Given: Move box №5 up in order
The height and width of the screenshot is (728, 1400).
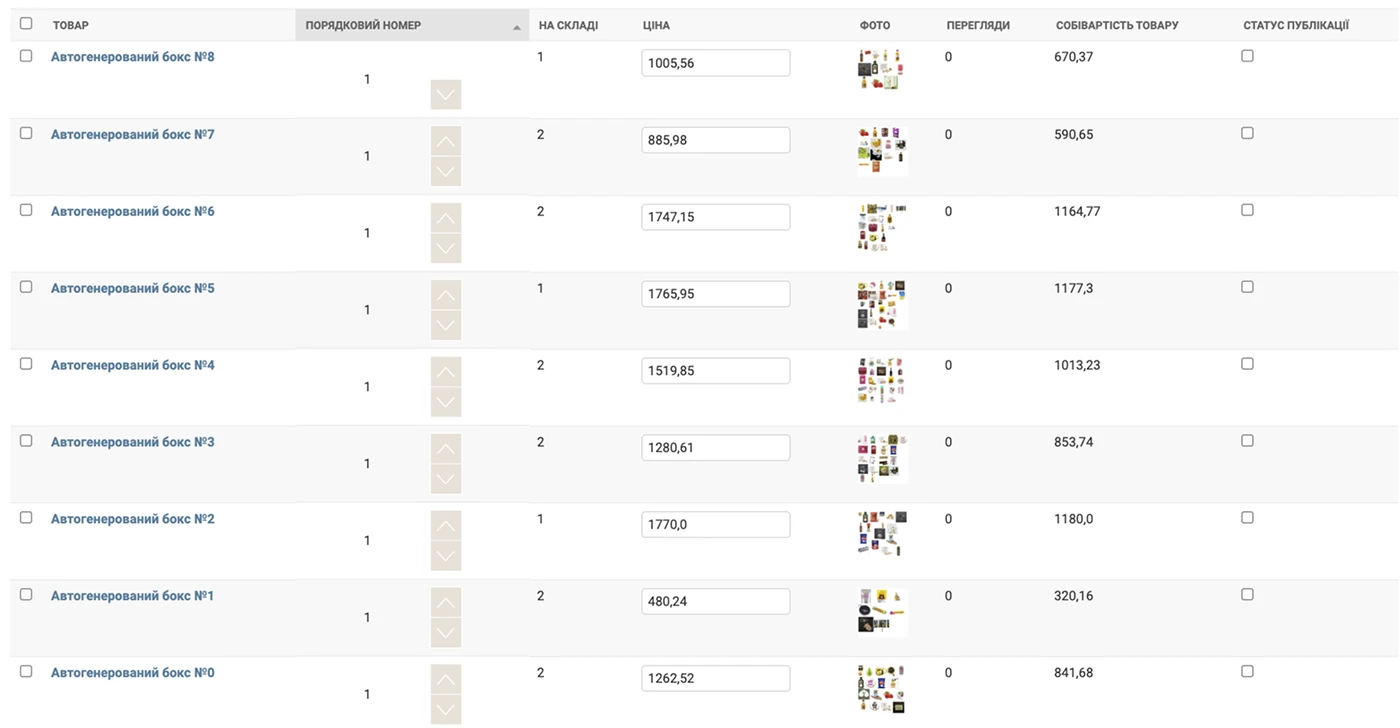Looking at the screenshot, I should pyautogui.click(x=446, y=295).
